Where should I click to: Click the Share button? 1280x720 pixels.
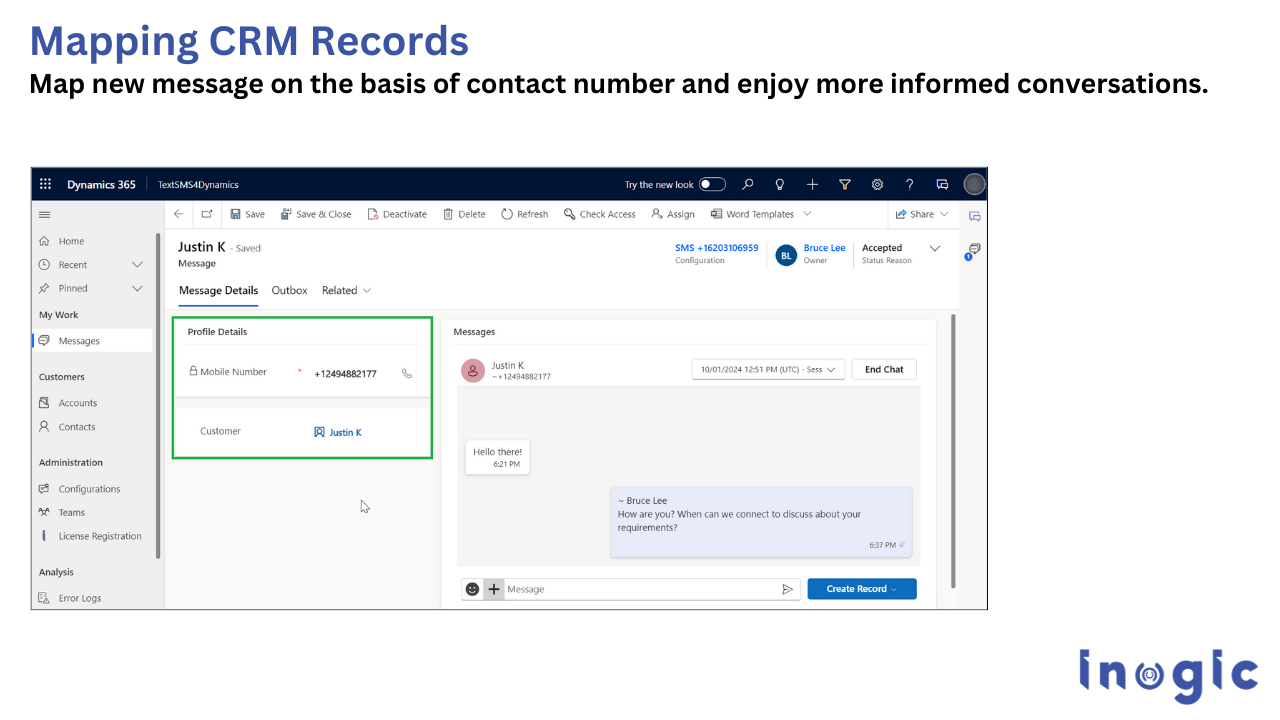tap(915, 214)
